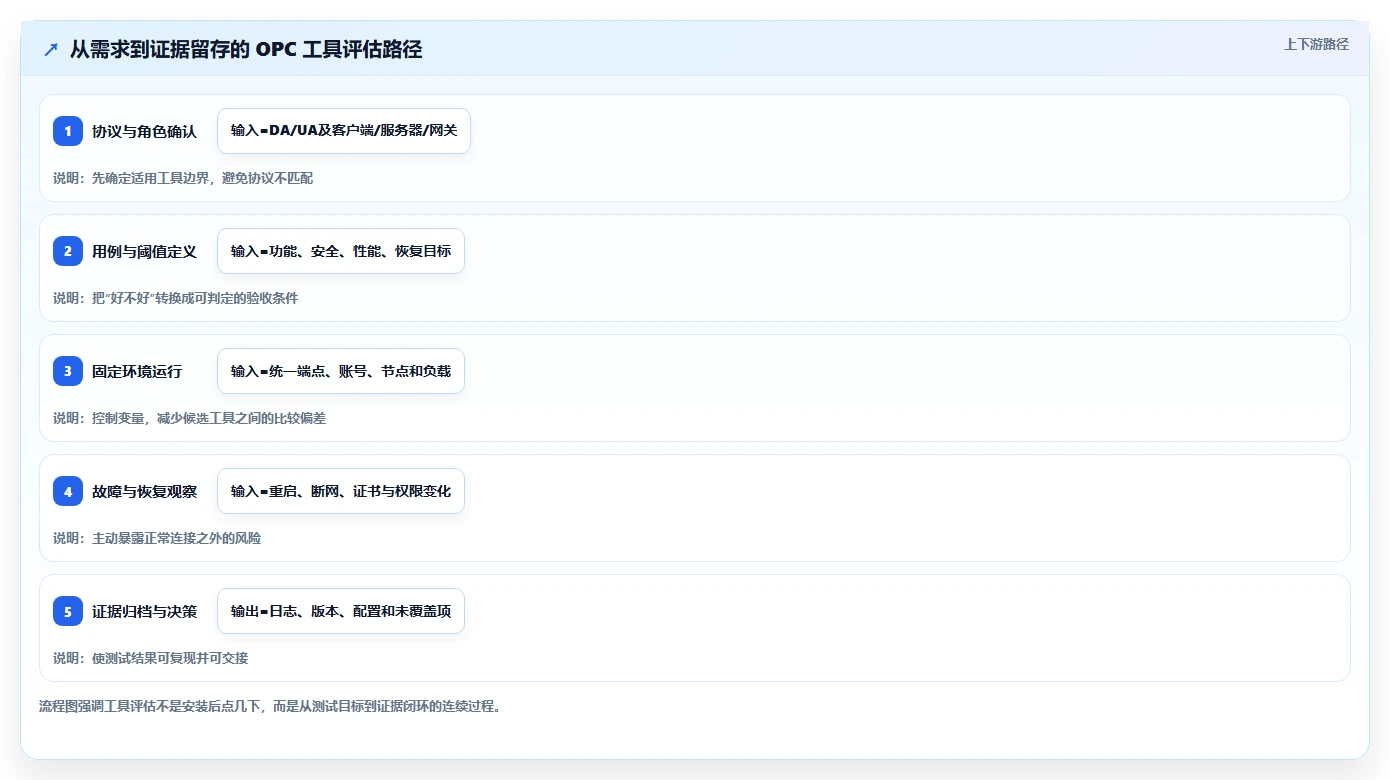Click the 输入=重启、断网、证书与权限变化 box
Viewport: 1390px width, 780px height.
click(341, 491)
